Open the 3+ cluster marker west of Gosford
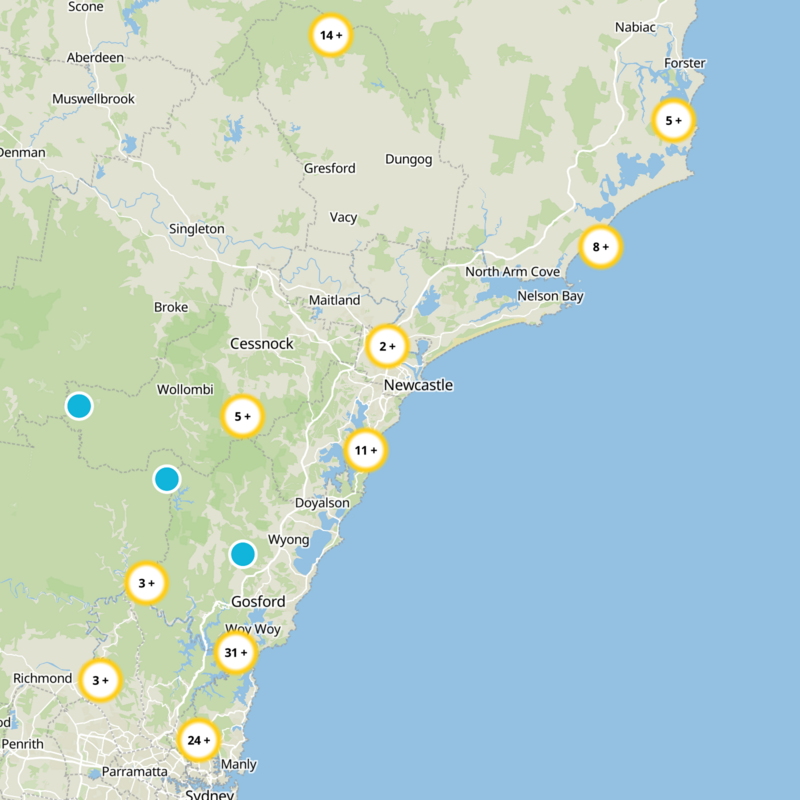The height and width of the screenshot is (800, 800). (146, 583)
